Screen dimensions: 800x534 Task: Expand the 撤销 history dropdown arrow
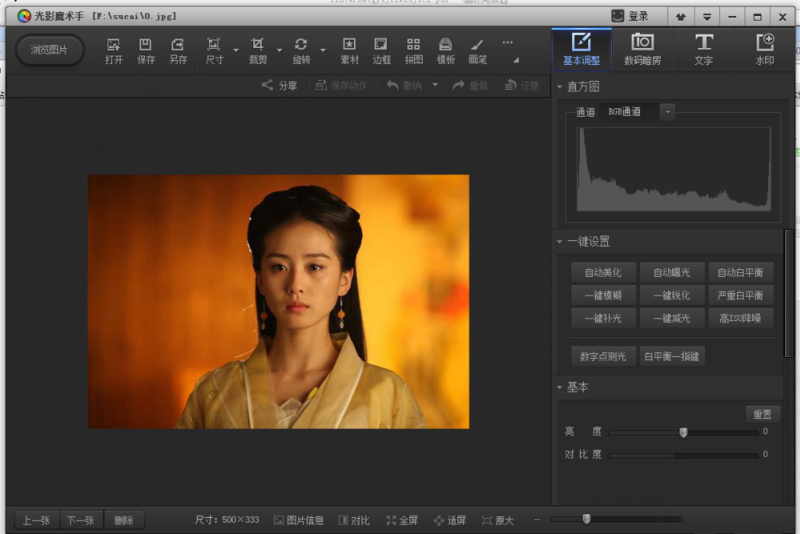(x=435, y=85)
